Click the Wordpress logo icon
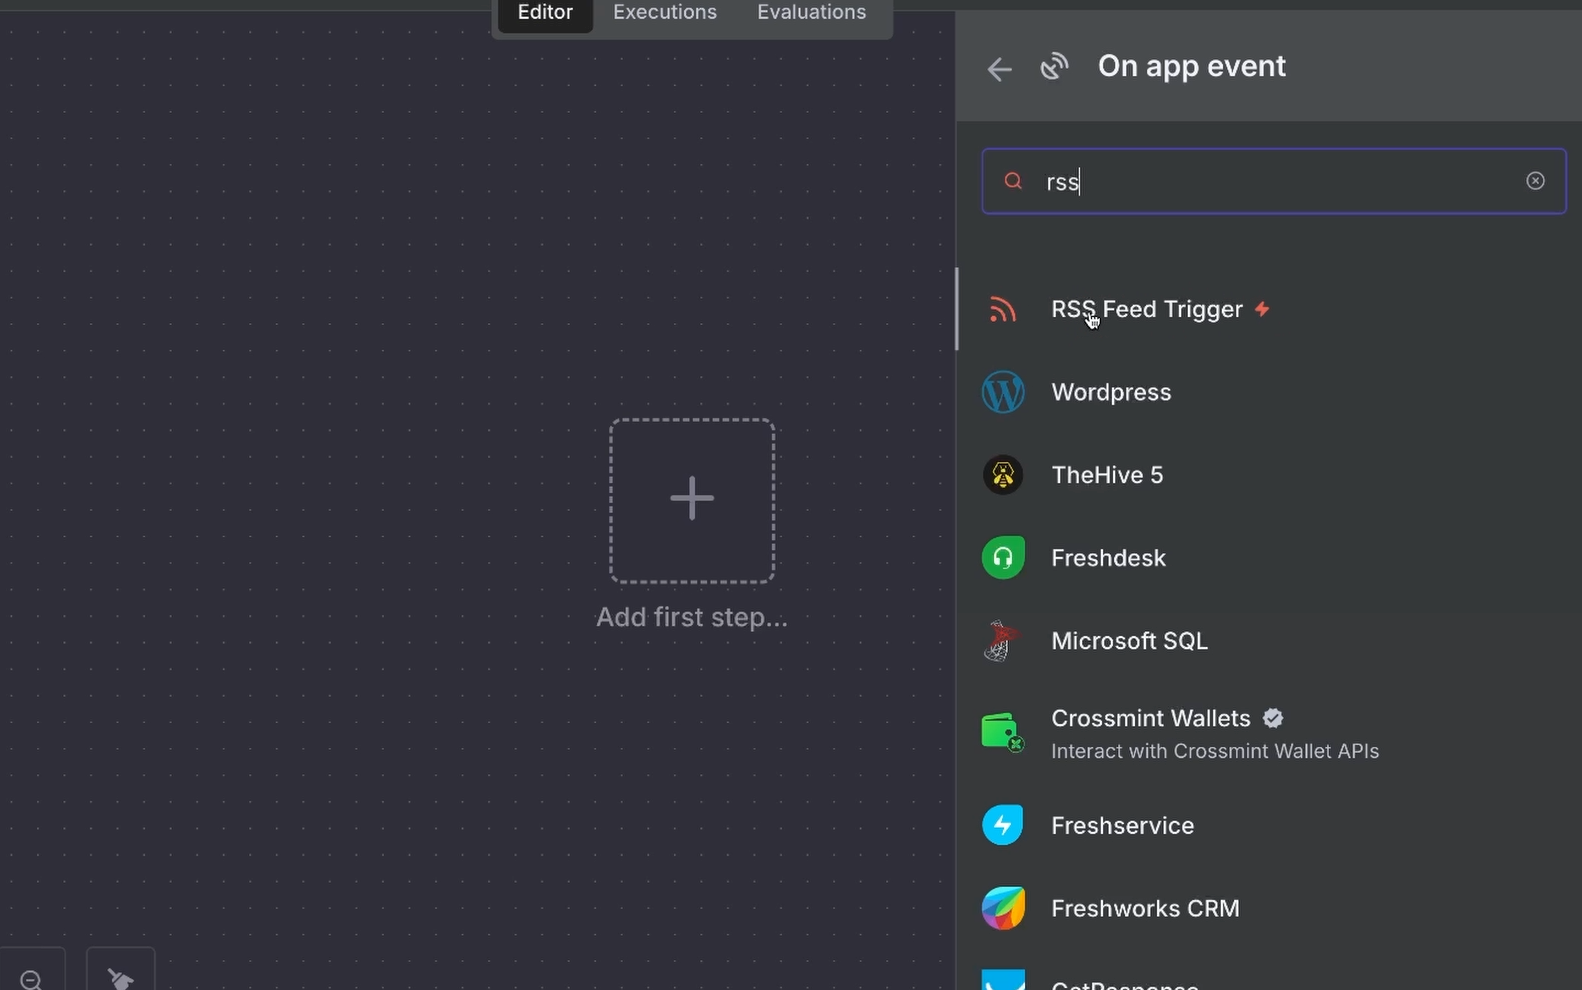This screenshot has height=990, width=1582. click(x=1003, y=392)
